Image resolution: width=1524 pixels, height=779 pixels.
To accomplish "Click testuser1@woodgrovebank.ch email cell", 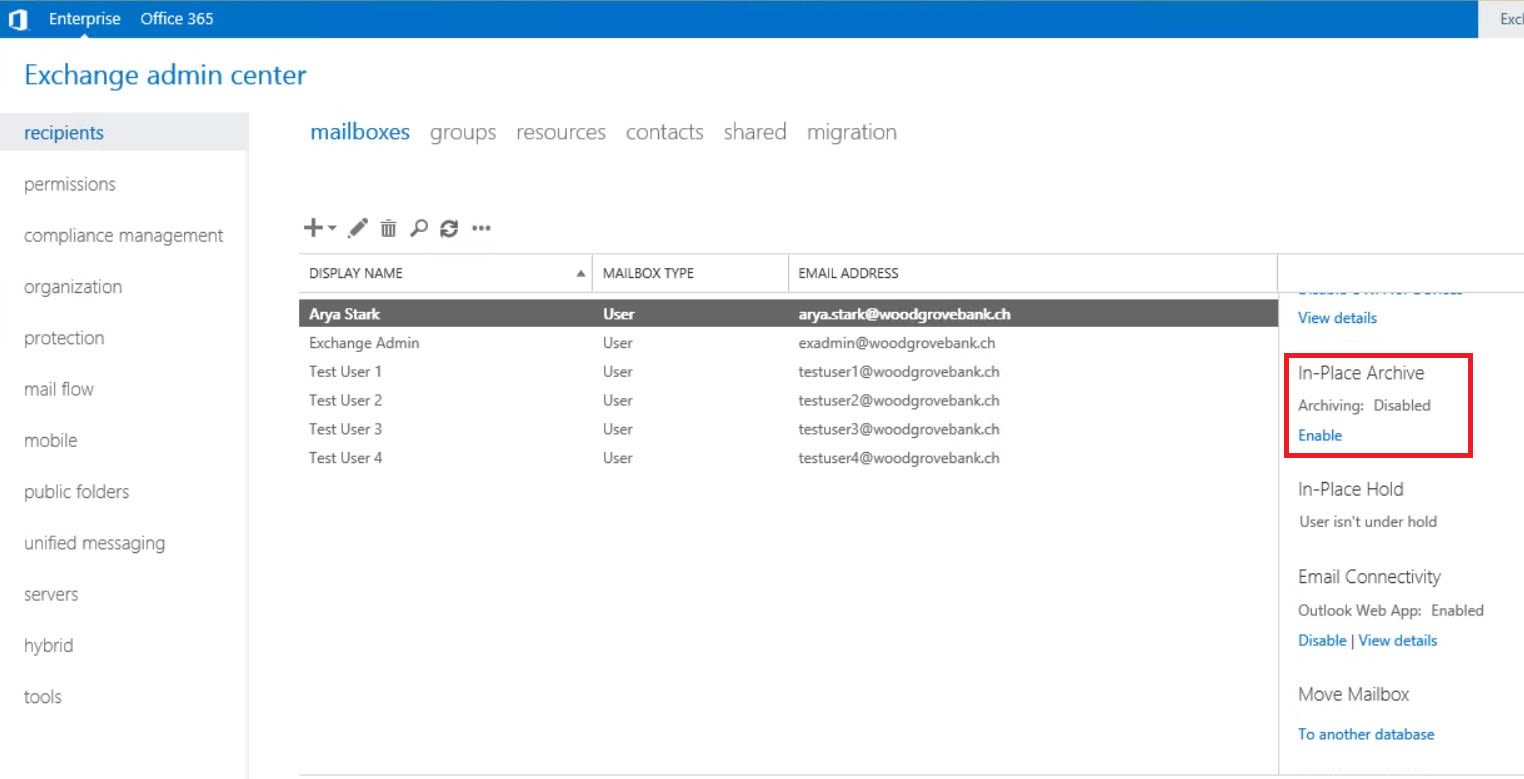I will (899, 372).
